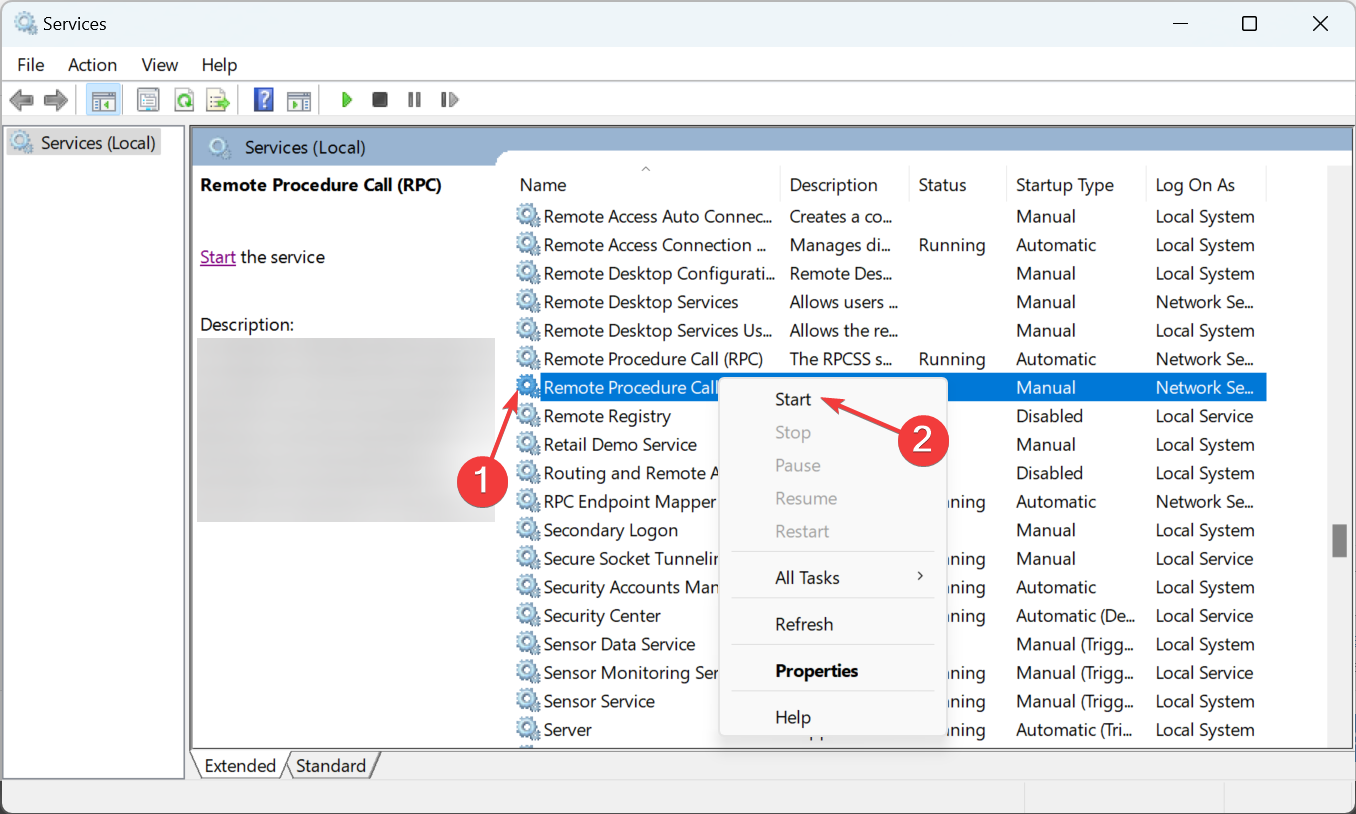Screen dimensions: 1356x814
Task: Click gear icon of Remote Access Auto Connection service
Action: [x=527, y=216]
